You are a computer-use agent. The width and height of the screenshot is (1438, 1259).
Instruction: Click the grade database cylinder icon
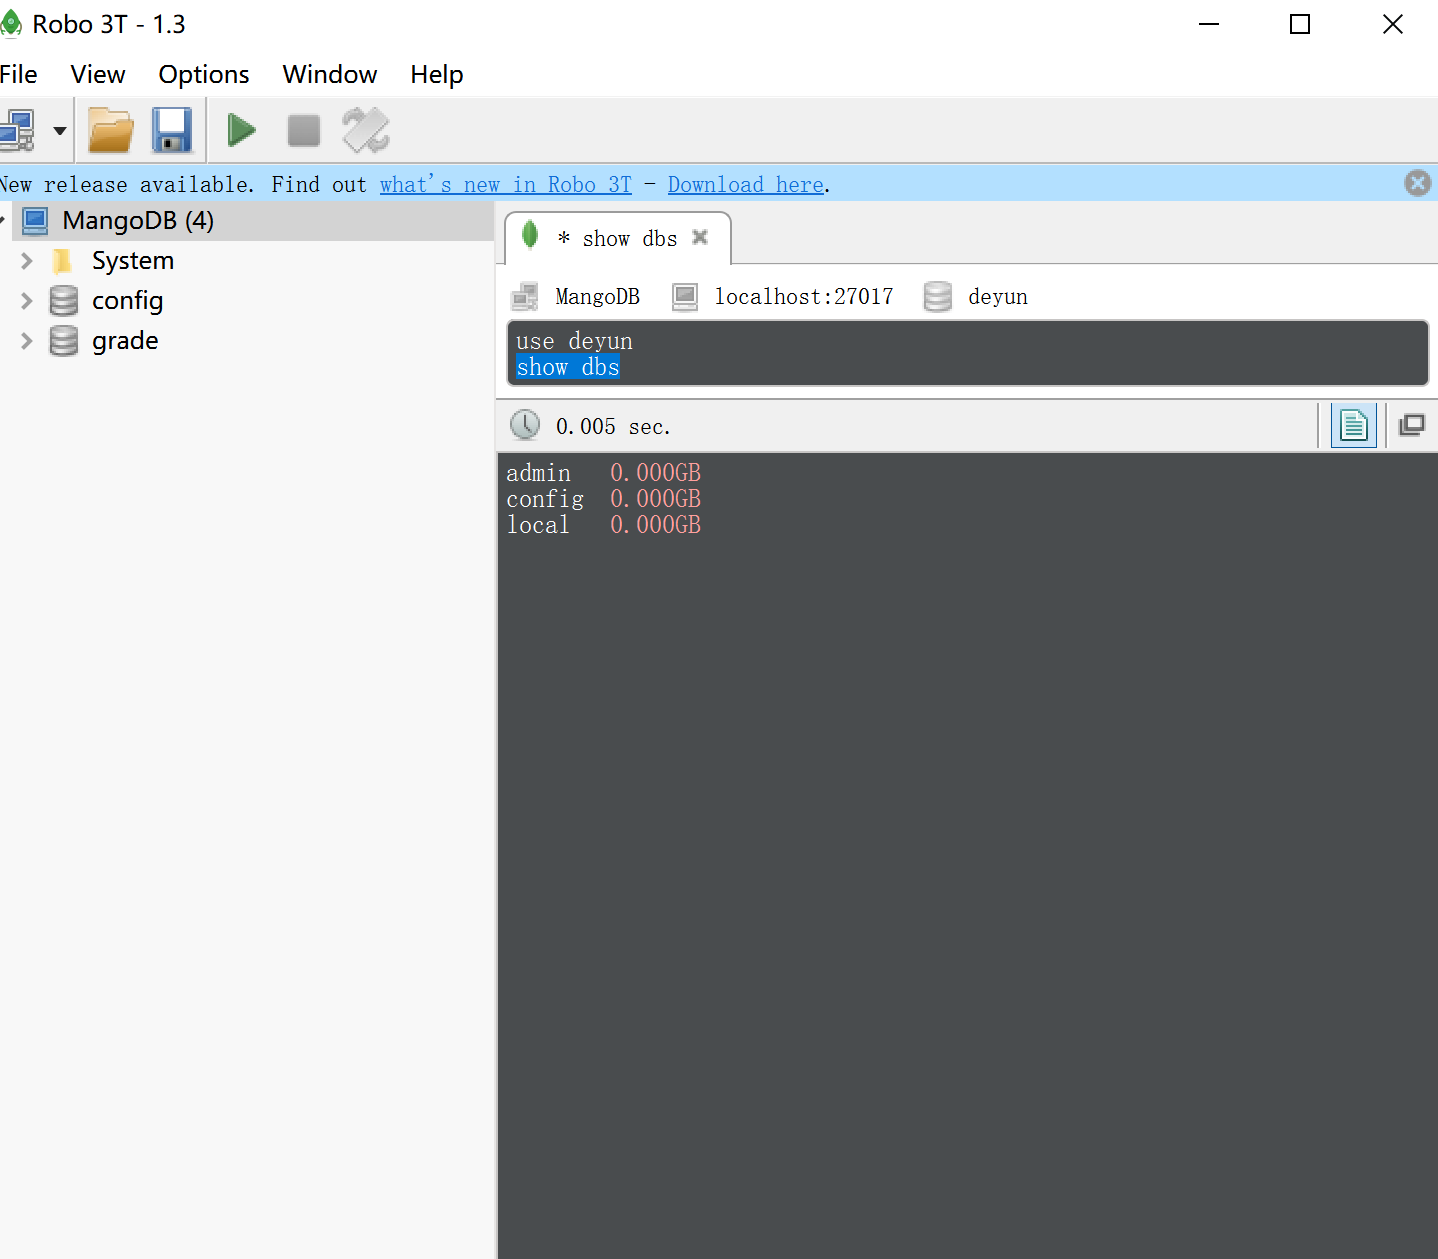coord(64,341)
